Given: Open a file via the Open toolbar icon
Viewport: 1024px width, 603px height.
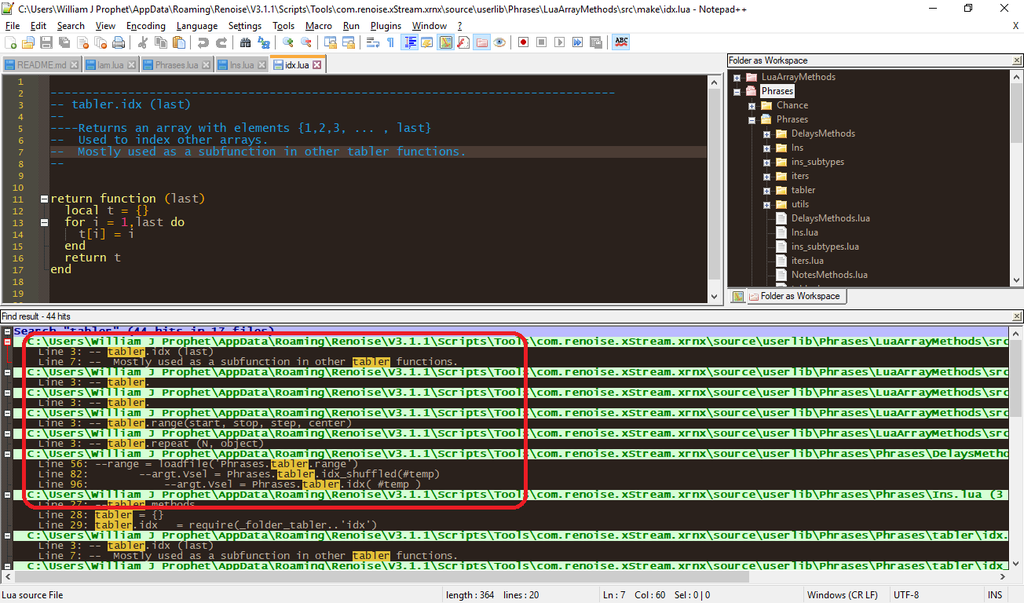Looking at the screenshot, I should pyautogui.click(x=28, y=42).
